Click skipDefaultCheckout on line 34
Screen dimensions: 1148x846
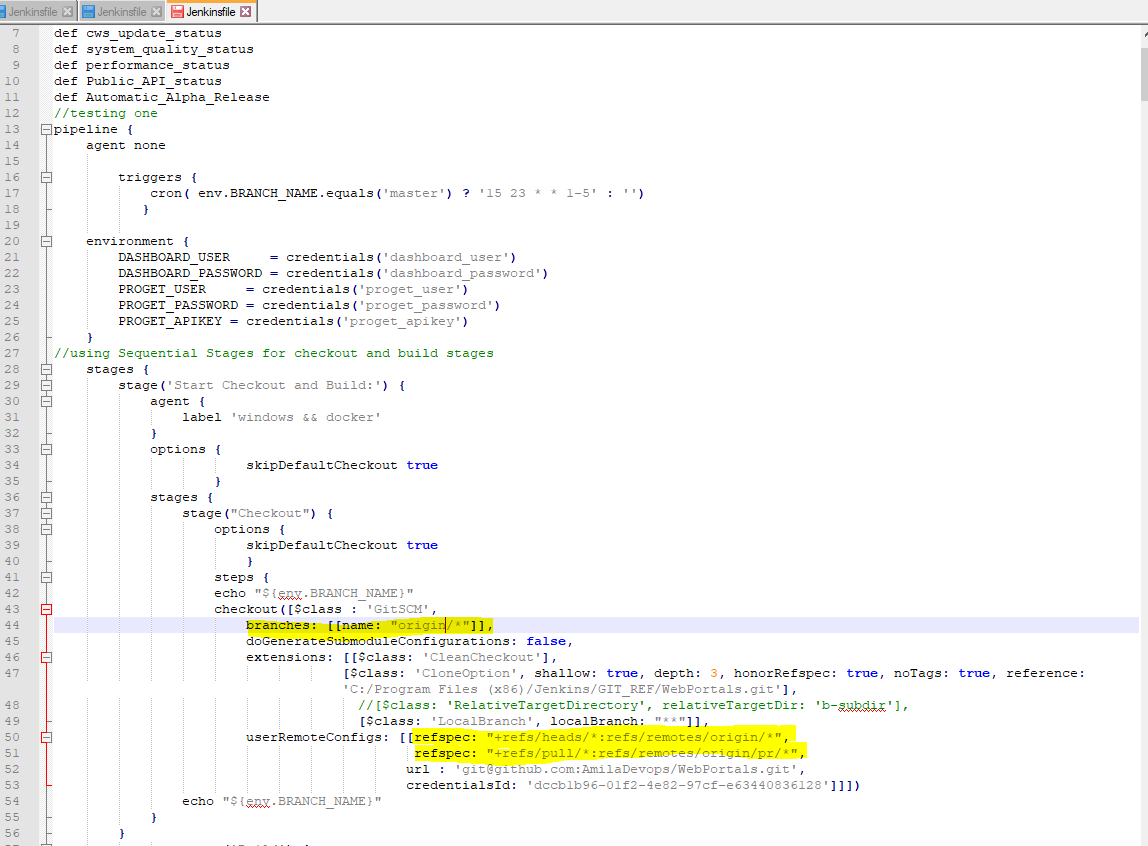[322, 465]
